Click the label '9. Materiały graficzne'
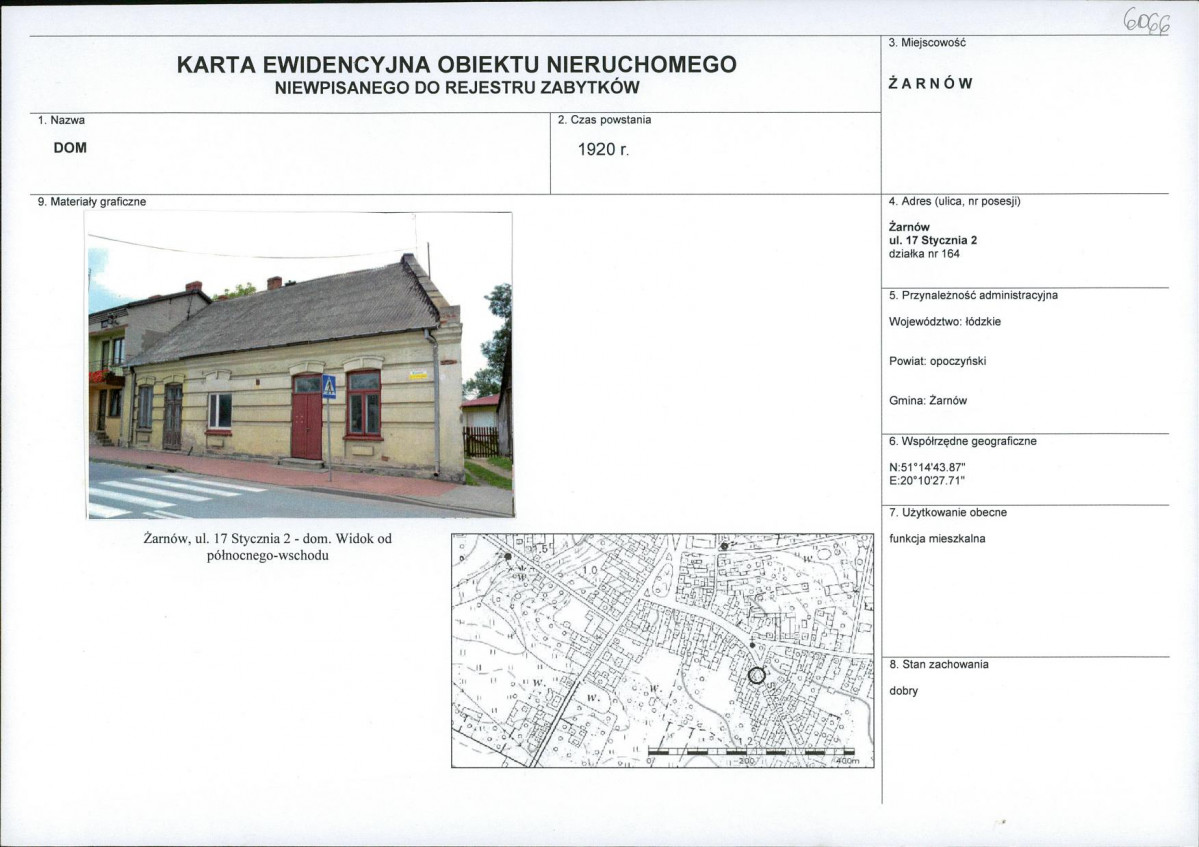1199x847 pixels. 92,202
